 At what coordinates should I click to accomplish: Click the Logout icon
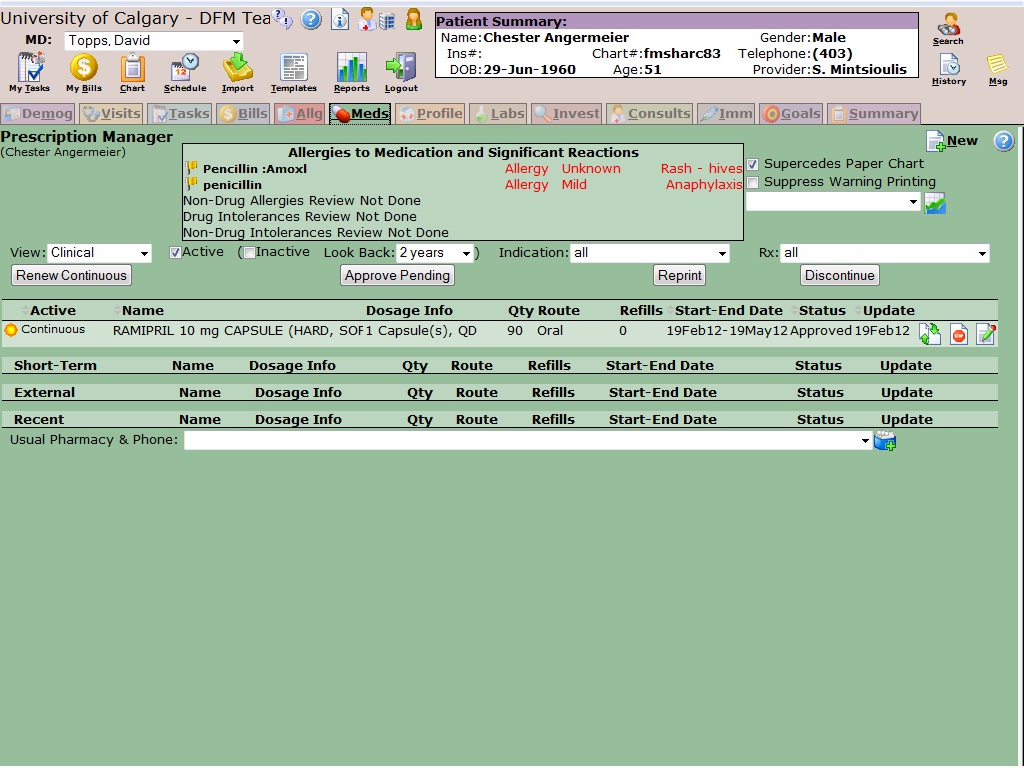click(x=401, y=70)
